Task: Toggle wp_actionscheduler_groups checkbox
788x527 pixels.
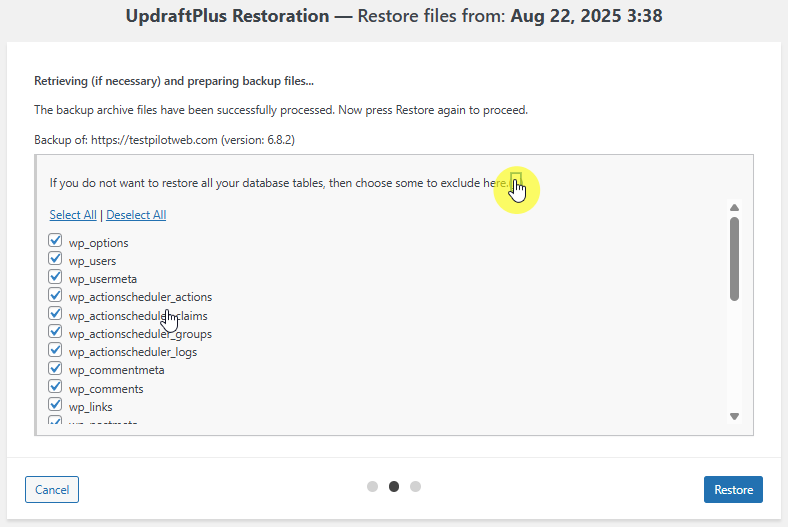Action: [55, 333]
